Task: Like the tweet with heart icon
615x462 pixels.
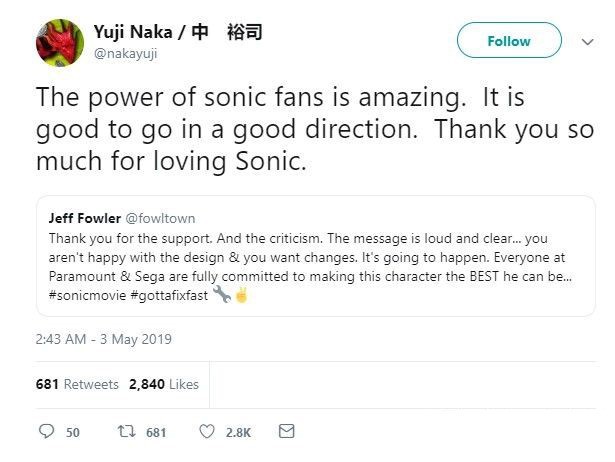Action: click(207, 431)
